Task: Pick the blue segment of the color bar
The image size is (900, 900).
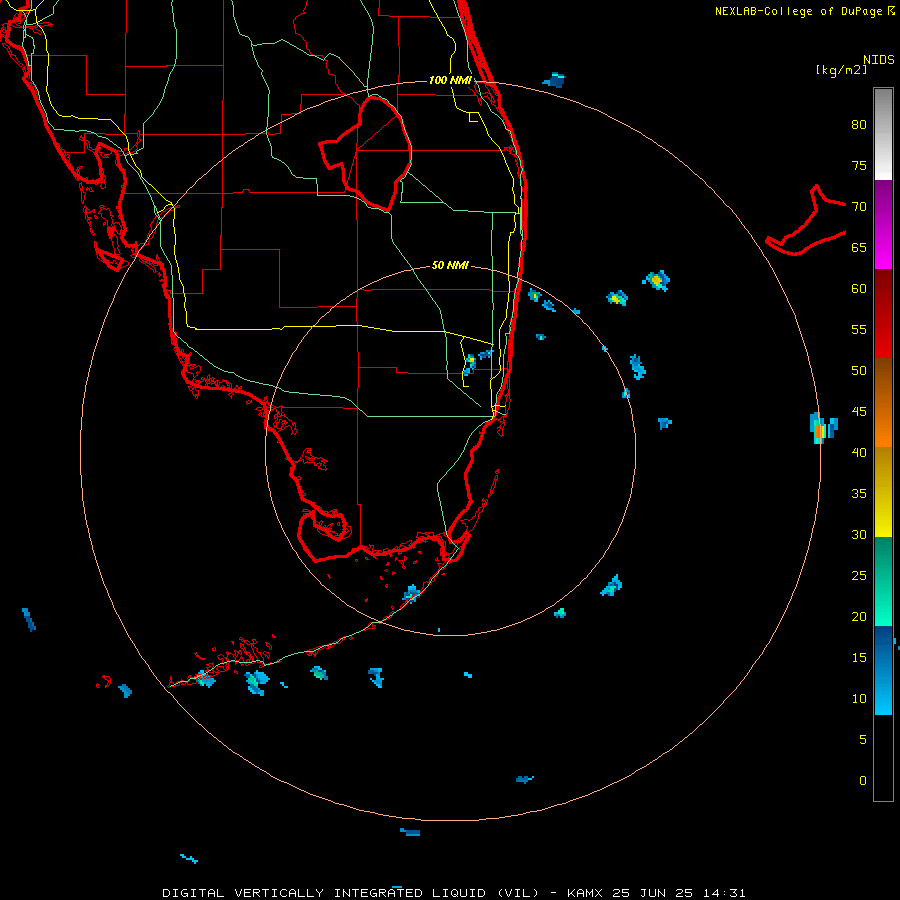Action: [883, 670]
